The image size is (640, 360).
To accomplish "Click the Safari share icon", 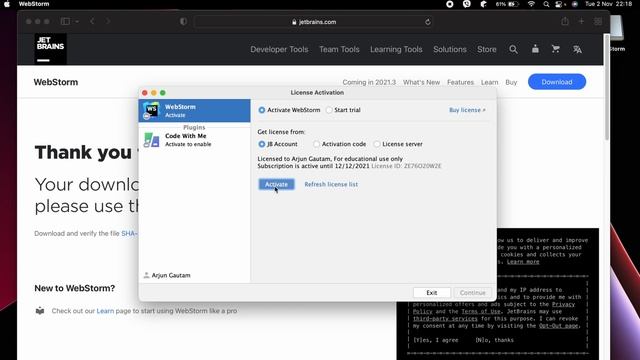I will 565,21.
